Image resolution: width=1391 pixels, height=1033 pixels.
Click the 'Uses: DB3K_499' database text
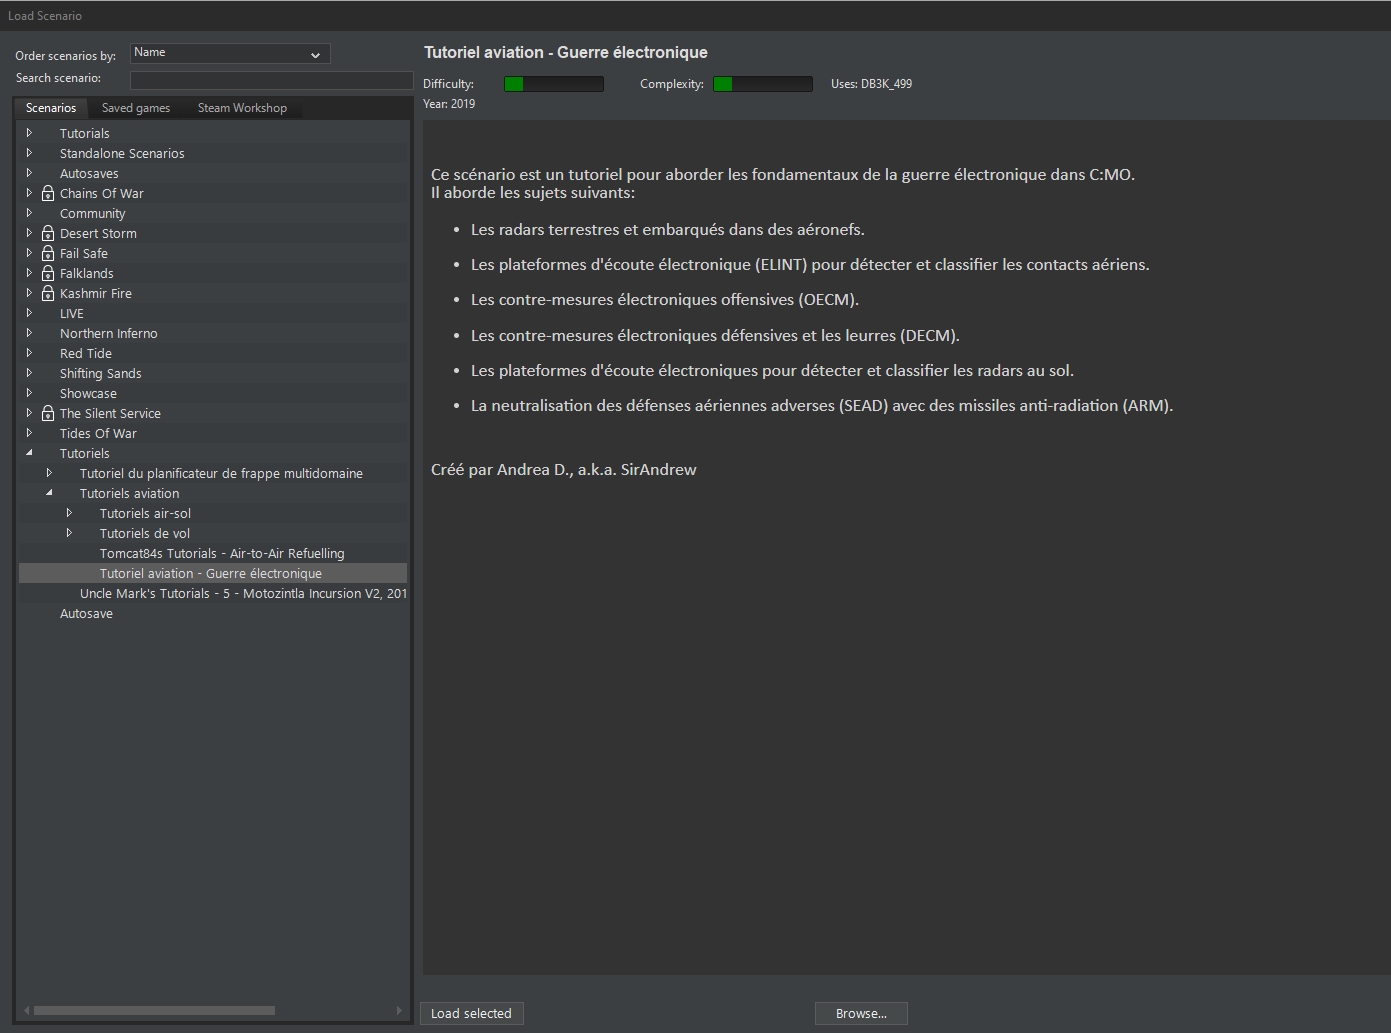[871, 84]
